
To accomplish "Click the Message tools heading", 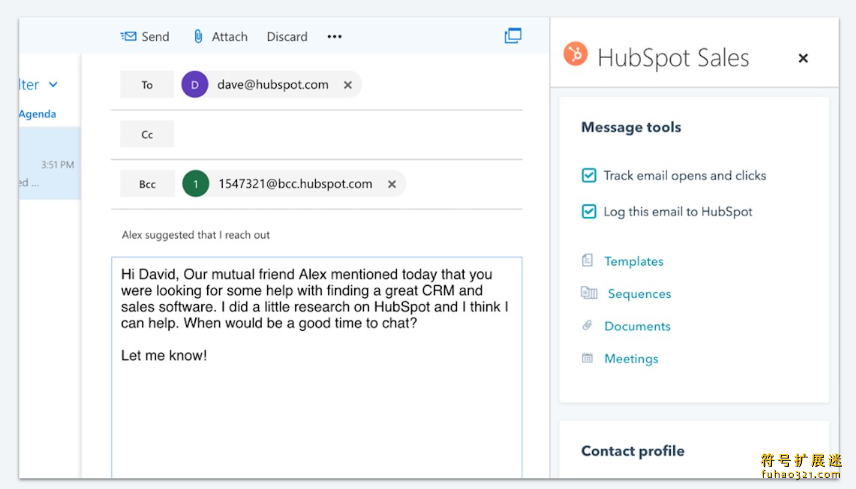I will coord(631,127).
